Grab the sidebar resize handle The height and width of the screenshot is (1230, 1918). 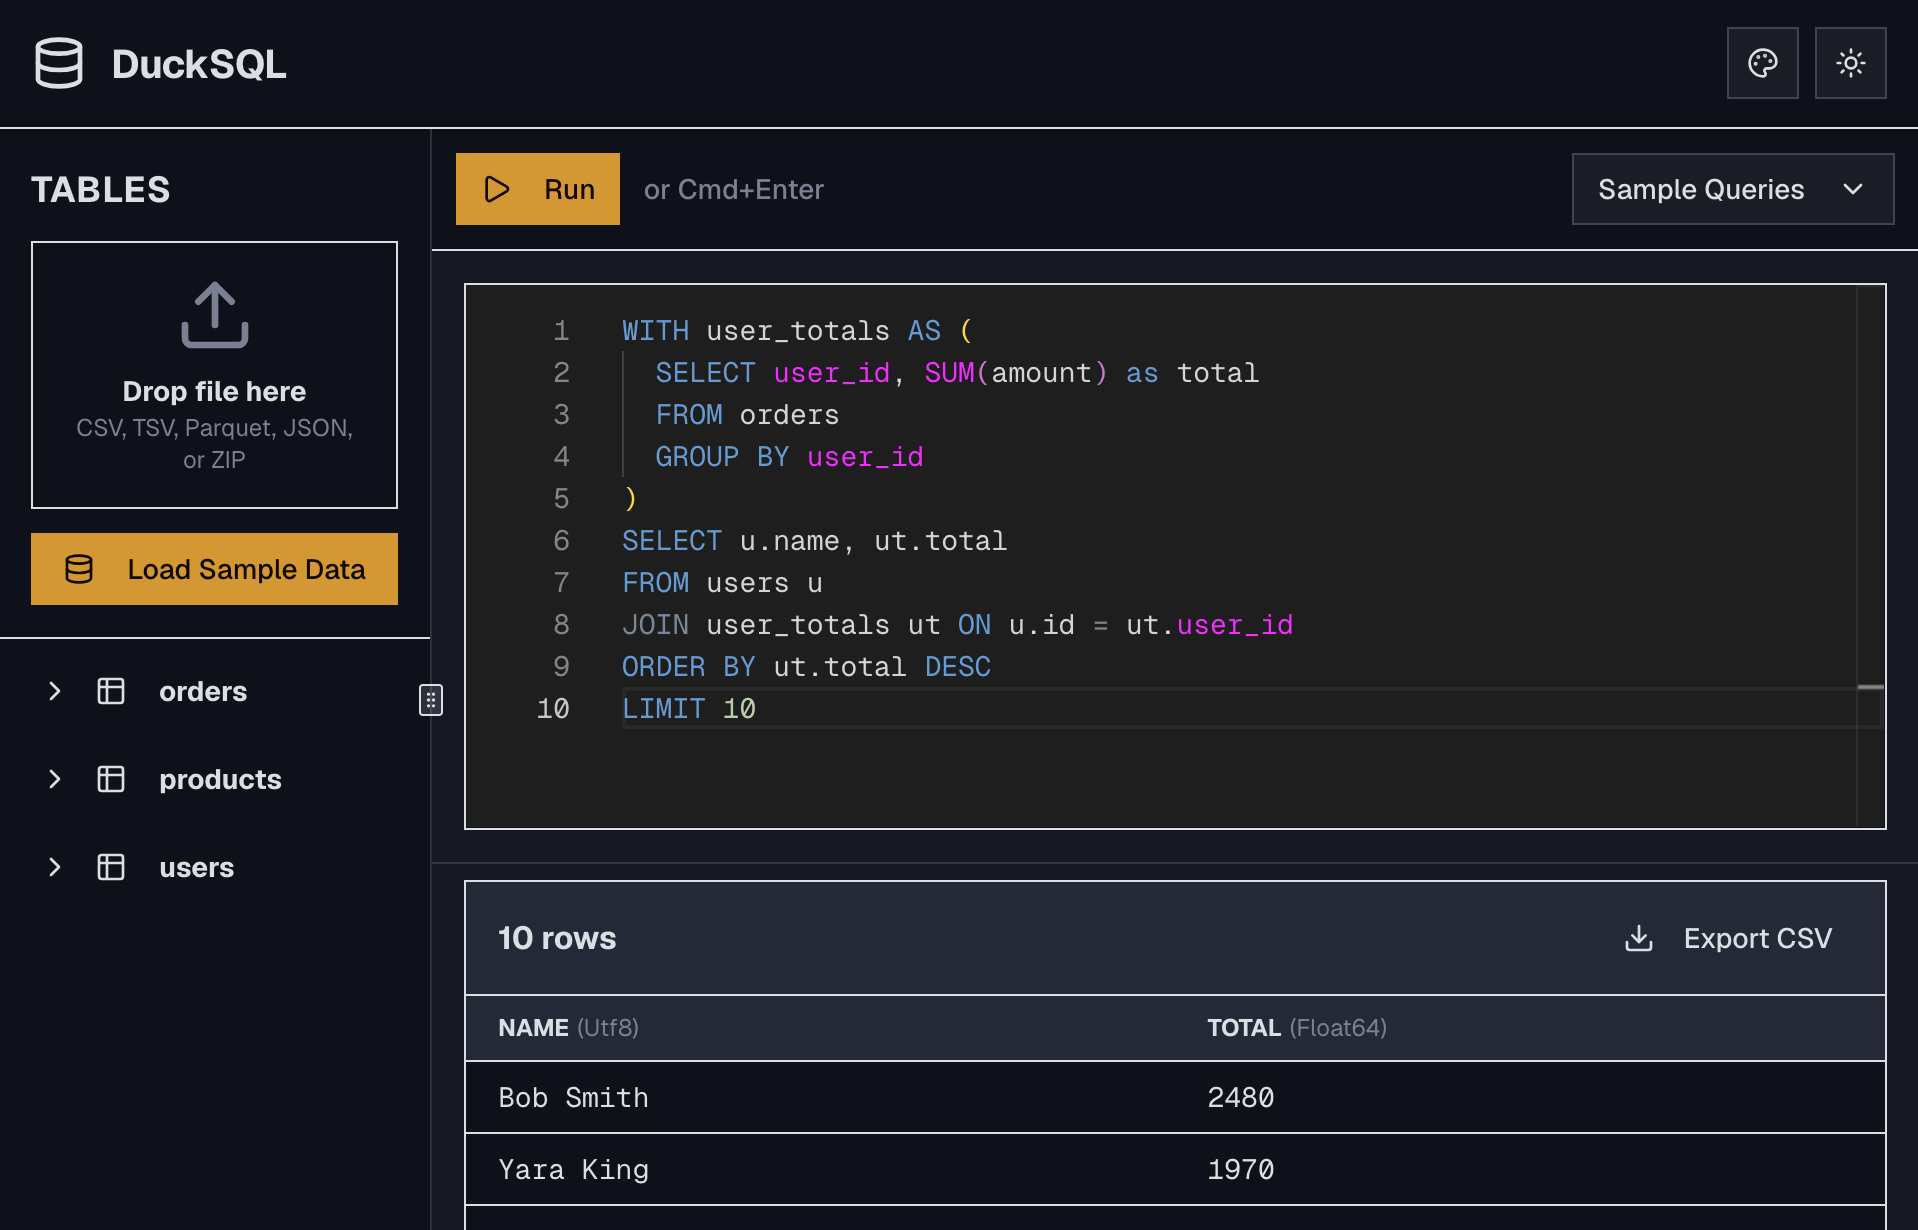[431, 700]
